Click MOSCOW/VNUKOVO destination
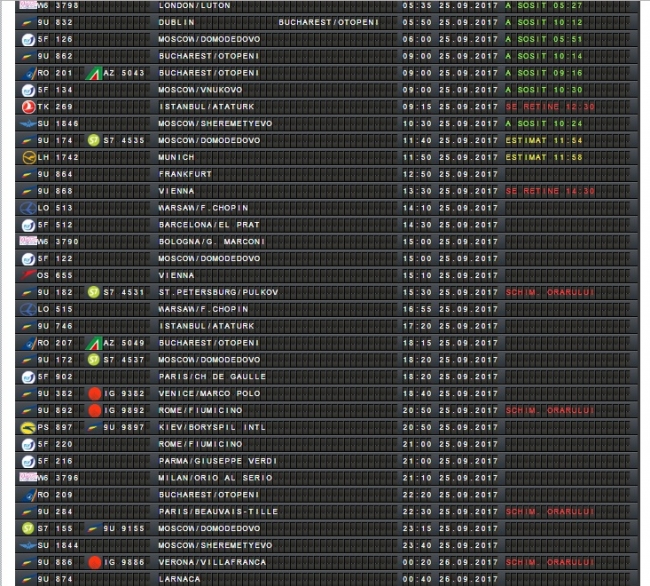This screenshot has width=650, height=586. (x=200, y=90)
